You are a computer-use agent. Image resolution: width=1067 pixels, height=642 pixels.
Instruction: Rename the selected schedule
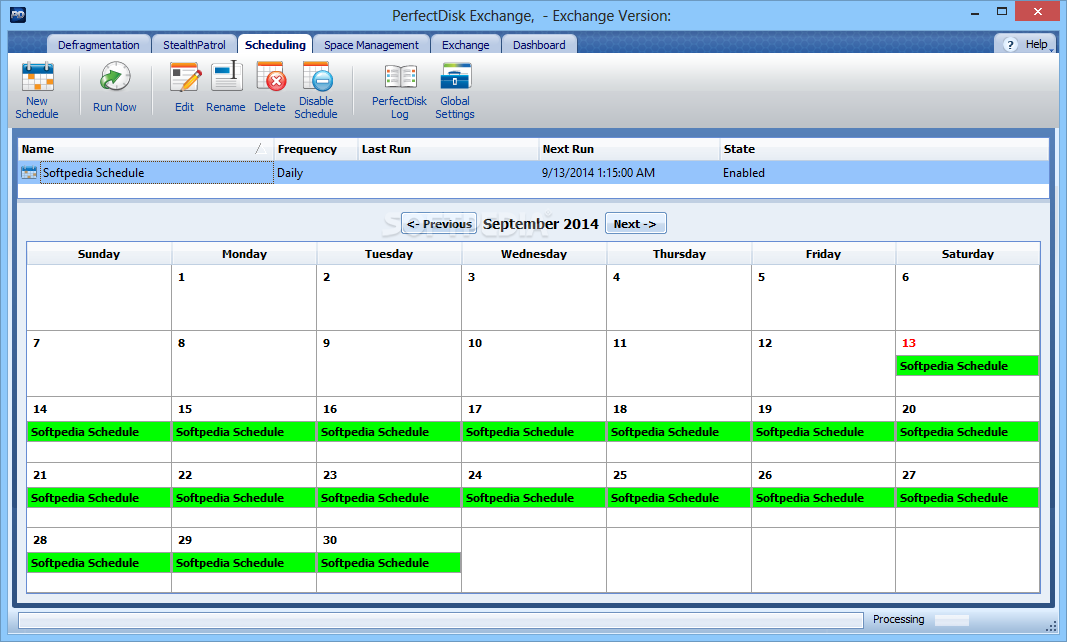pos(226,87)
